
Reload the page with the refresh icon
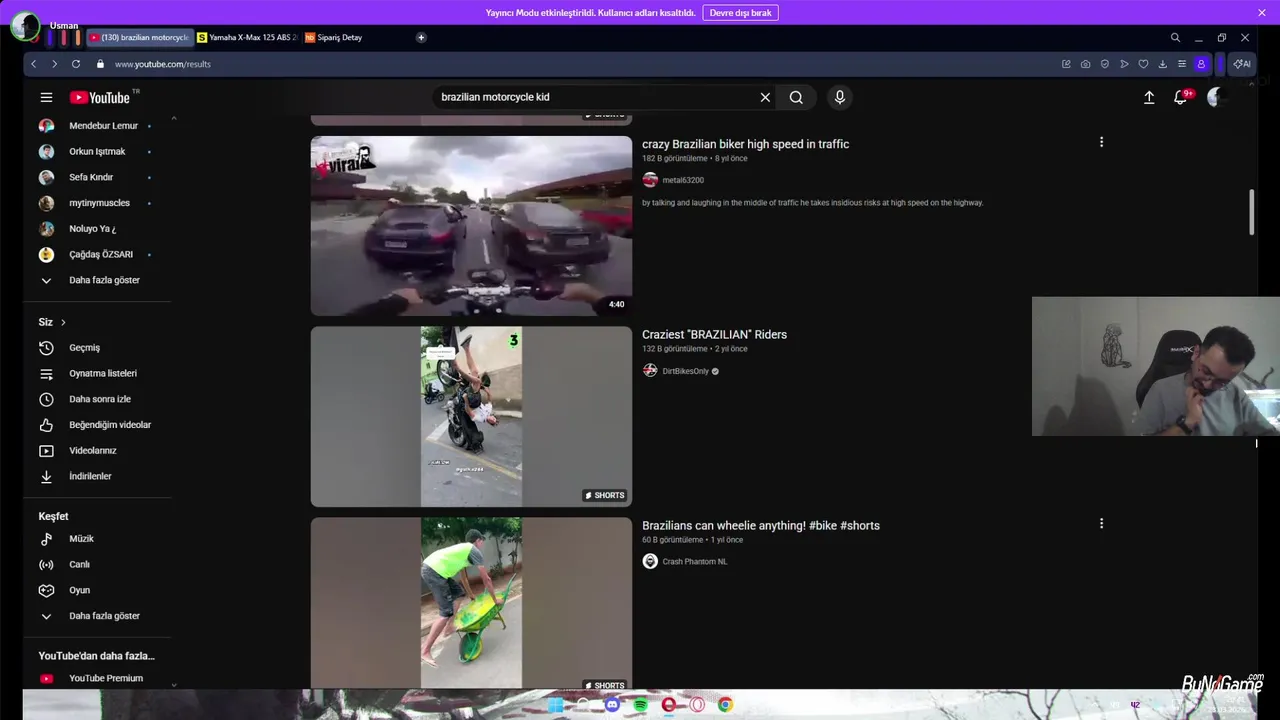pyautogui.click(x=76, y=64)
